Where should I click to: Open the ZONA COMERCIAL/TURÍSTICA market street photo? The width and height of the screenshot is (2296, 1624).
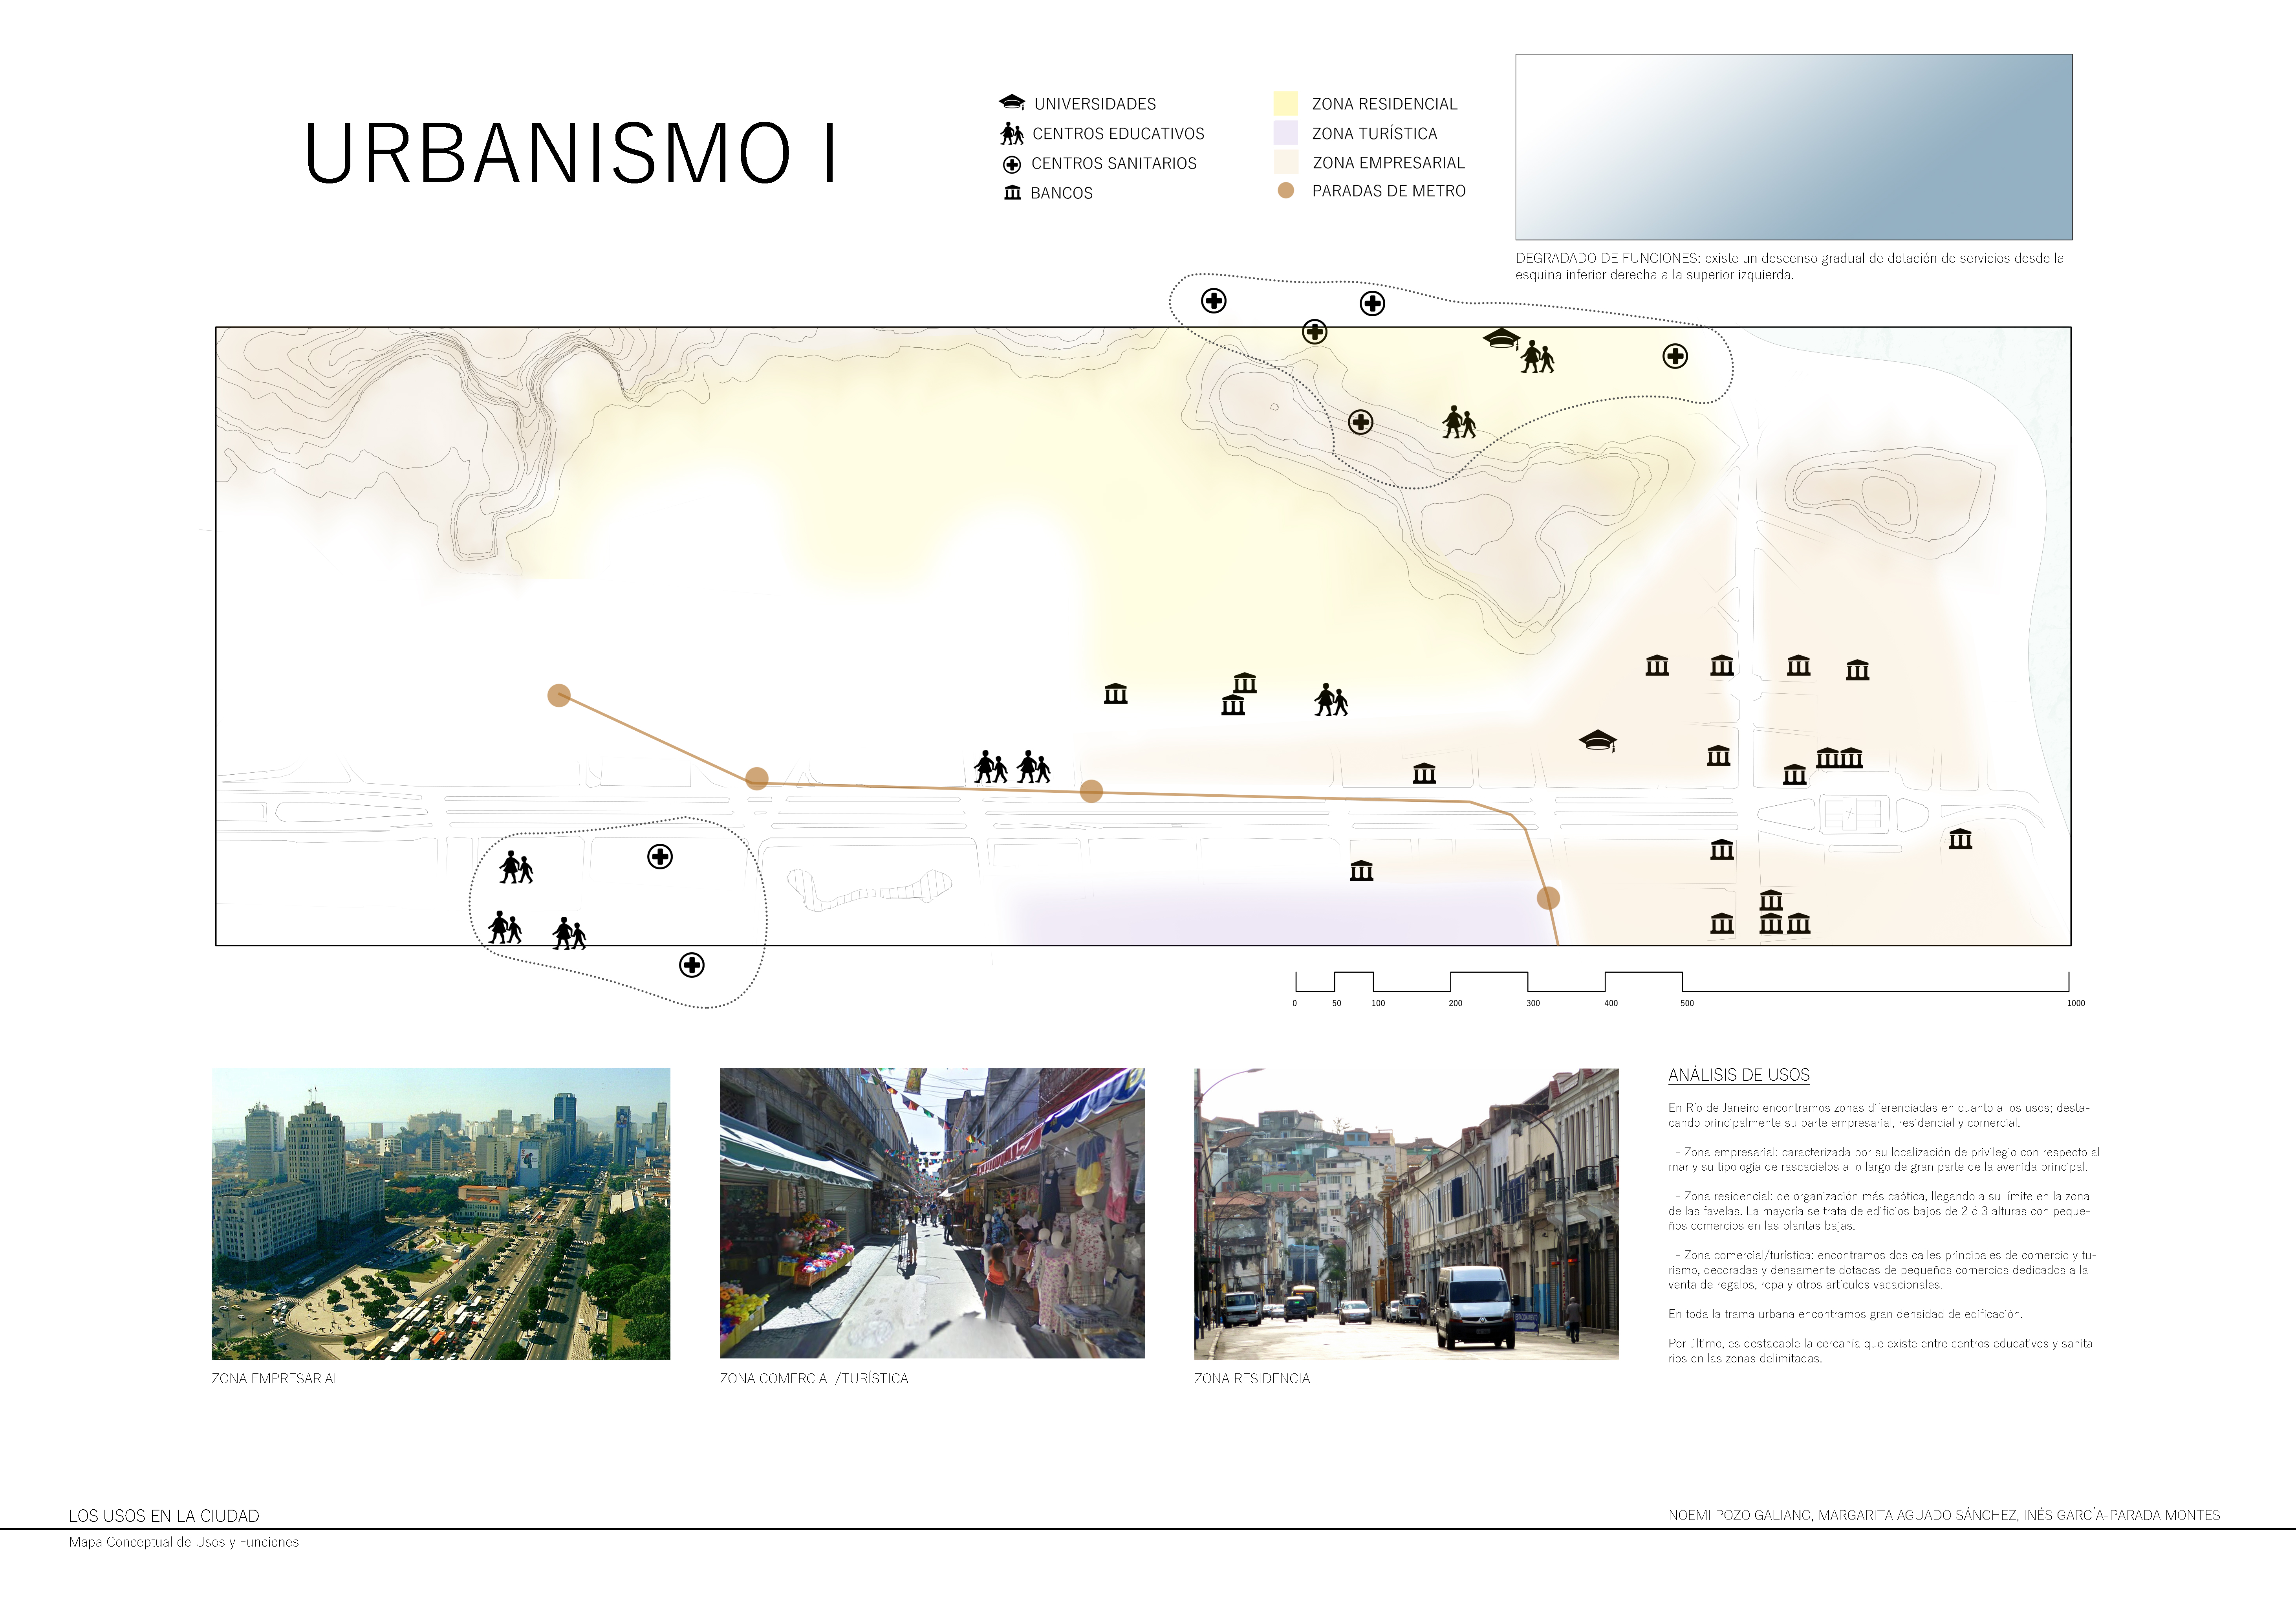(932, 1213)
